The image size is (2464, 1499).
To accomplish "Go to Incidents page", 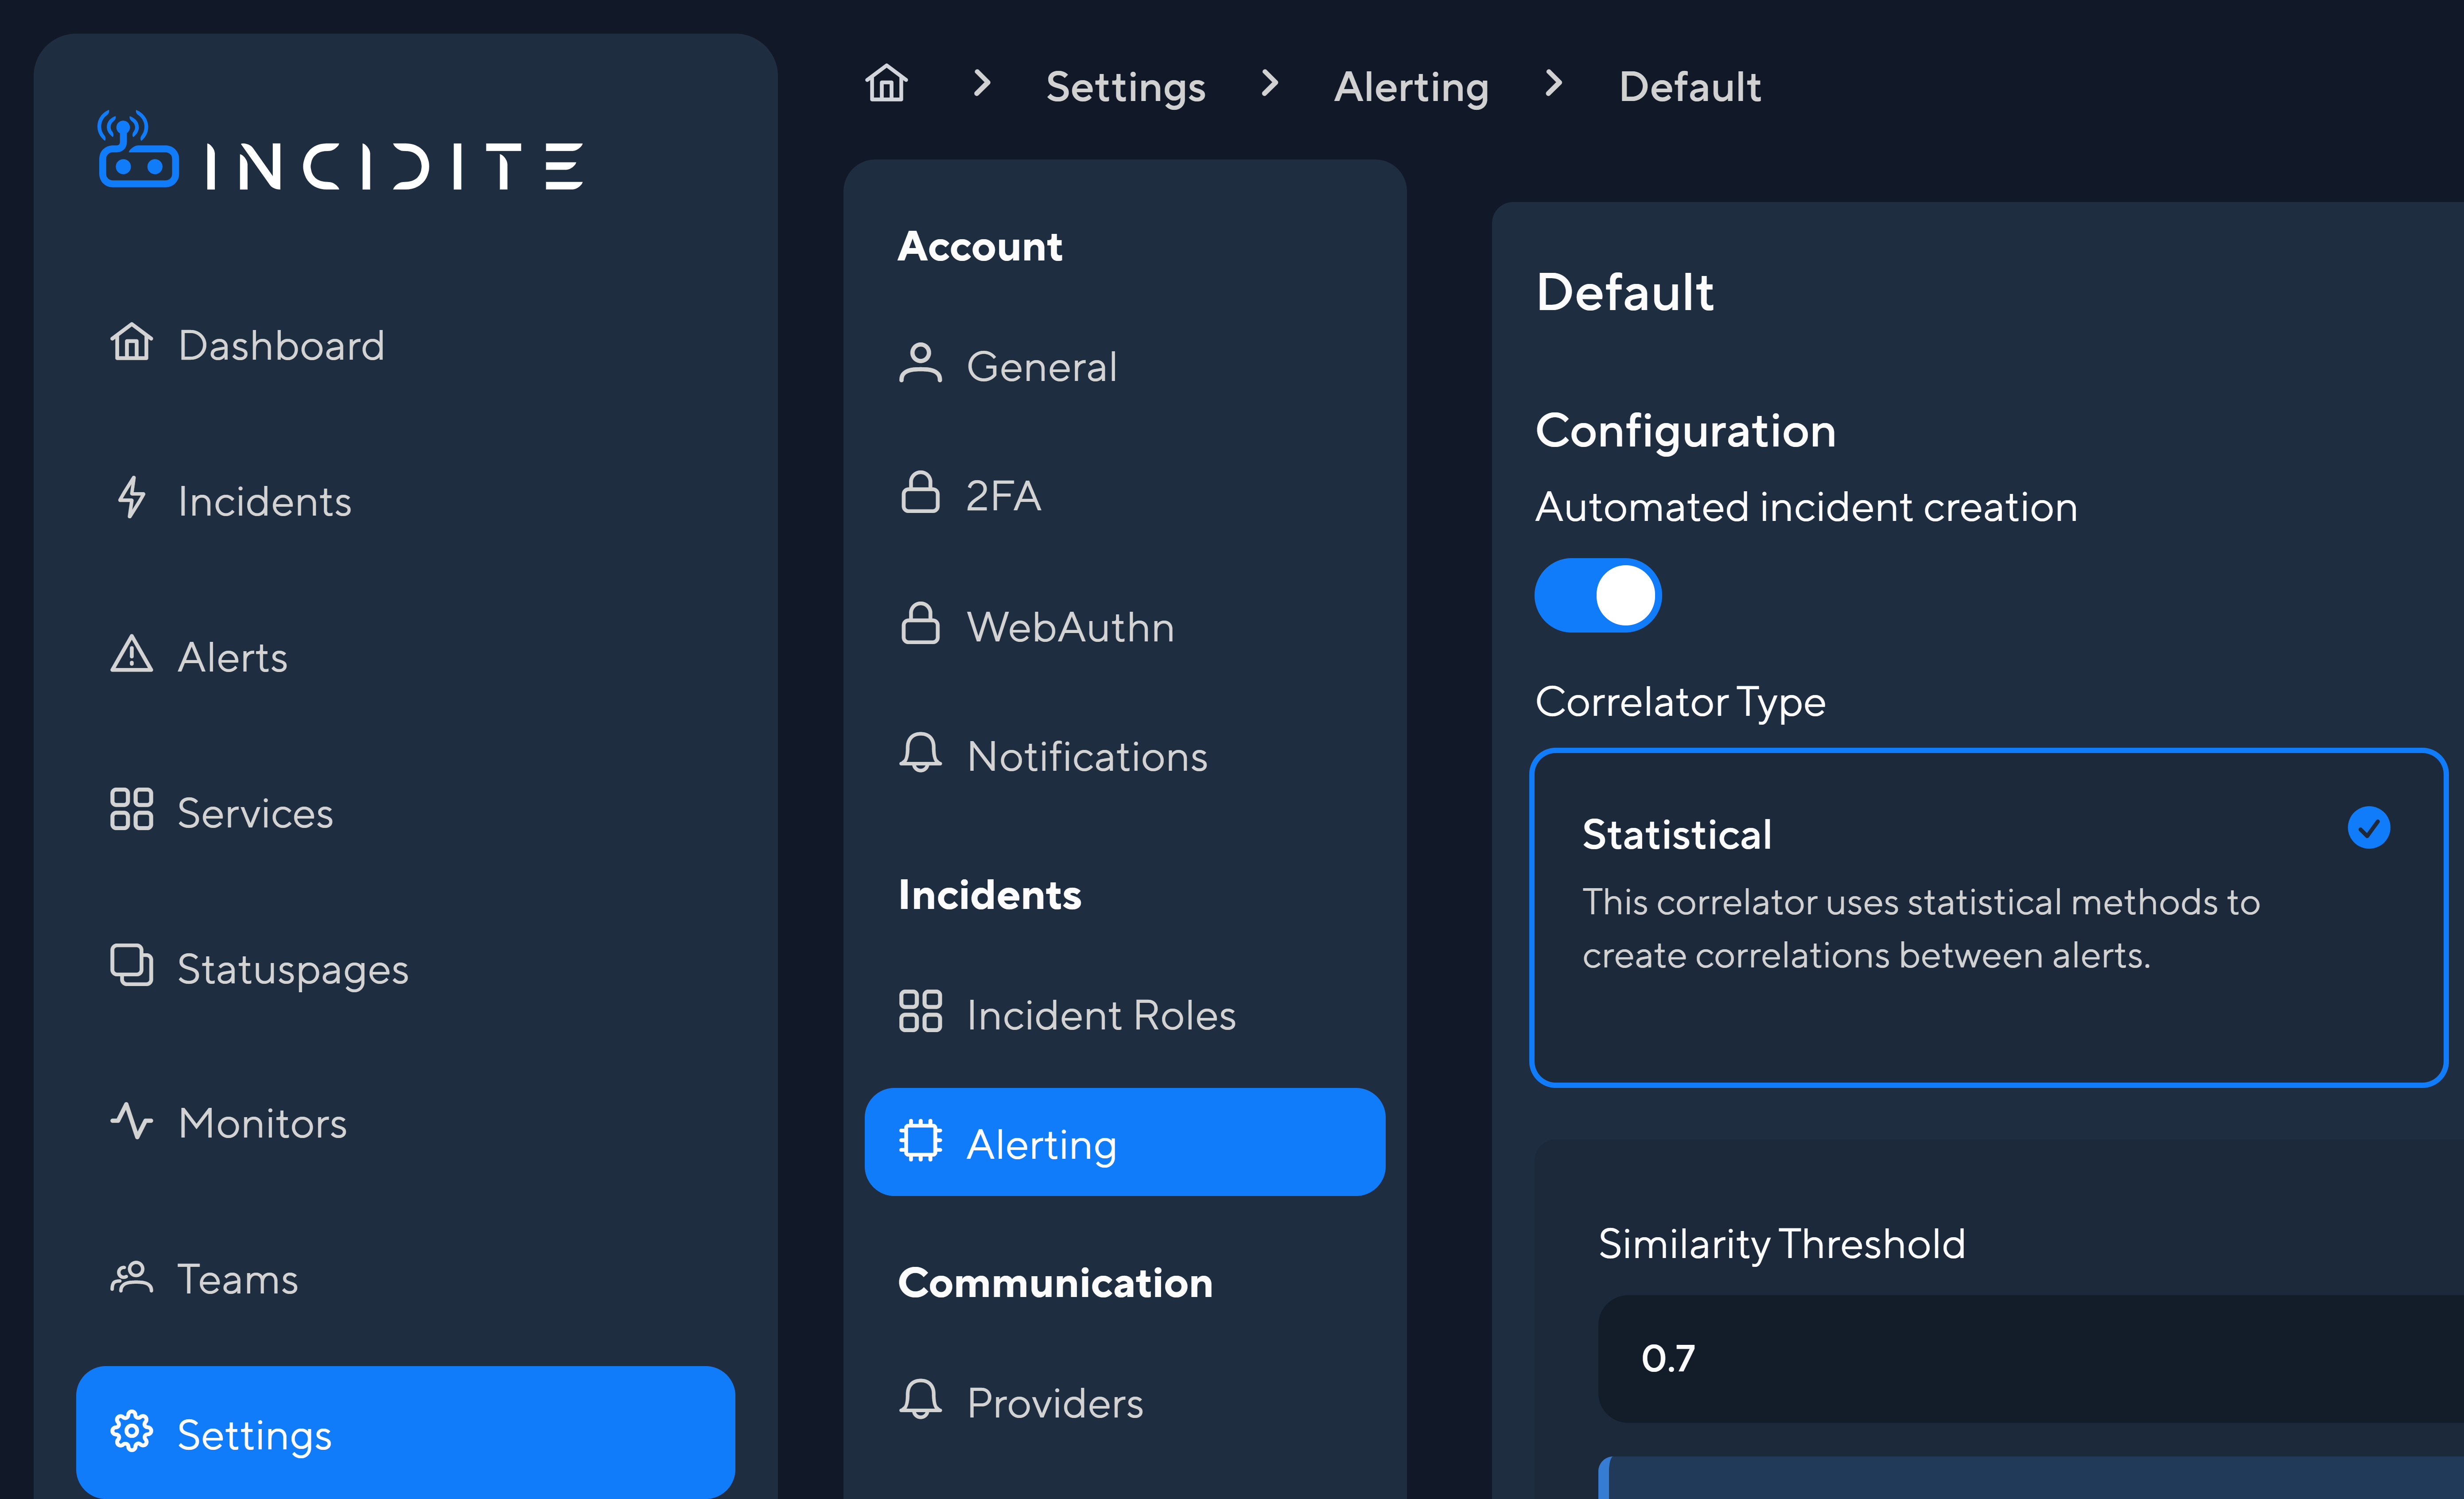I will (406, 501).
